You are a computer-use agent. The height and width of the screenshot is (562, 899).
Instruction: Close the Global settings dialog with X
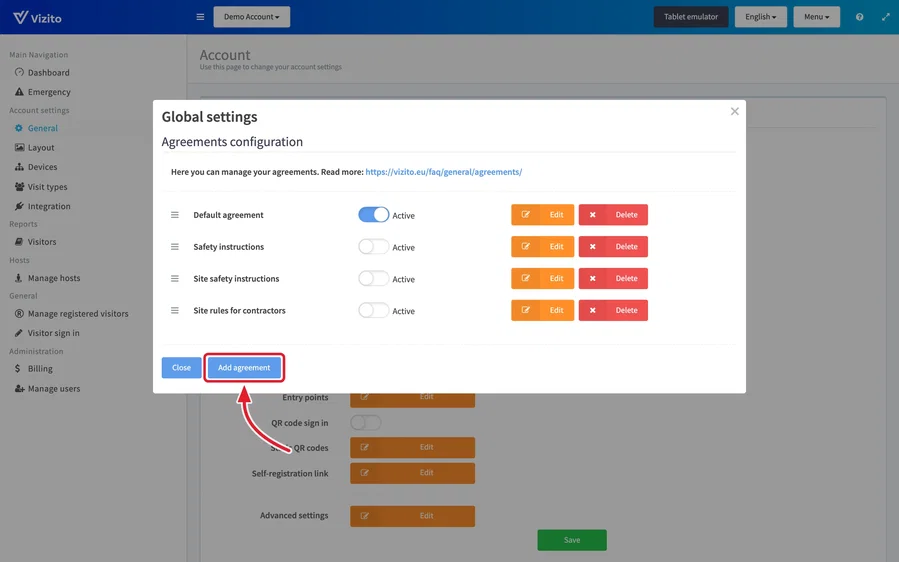[x=734, y=111]
